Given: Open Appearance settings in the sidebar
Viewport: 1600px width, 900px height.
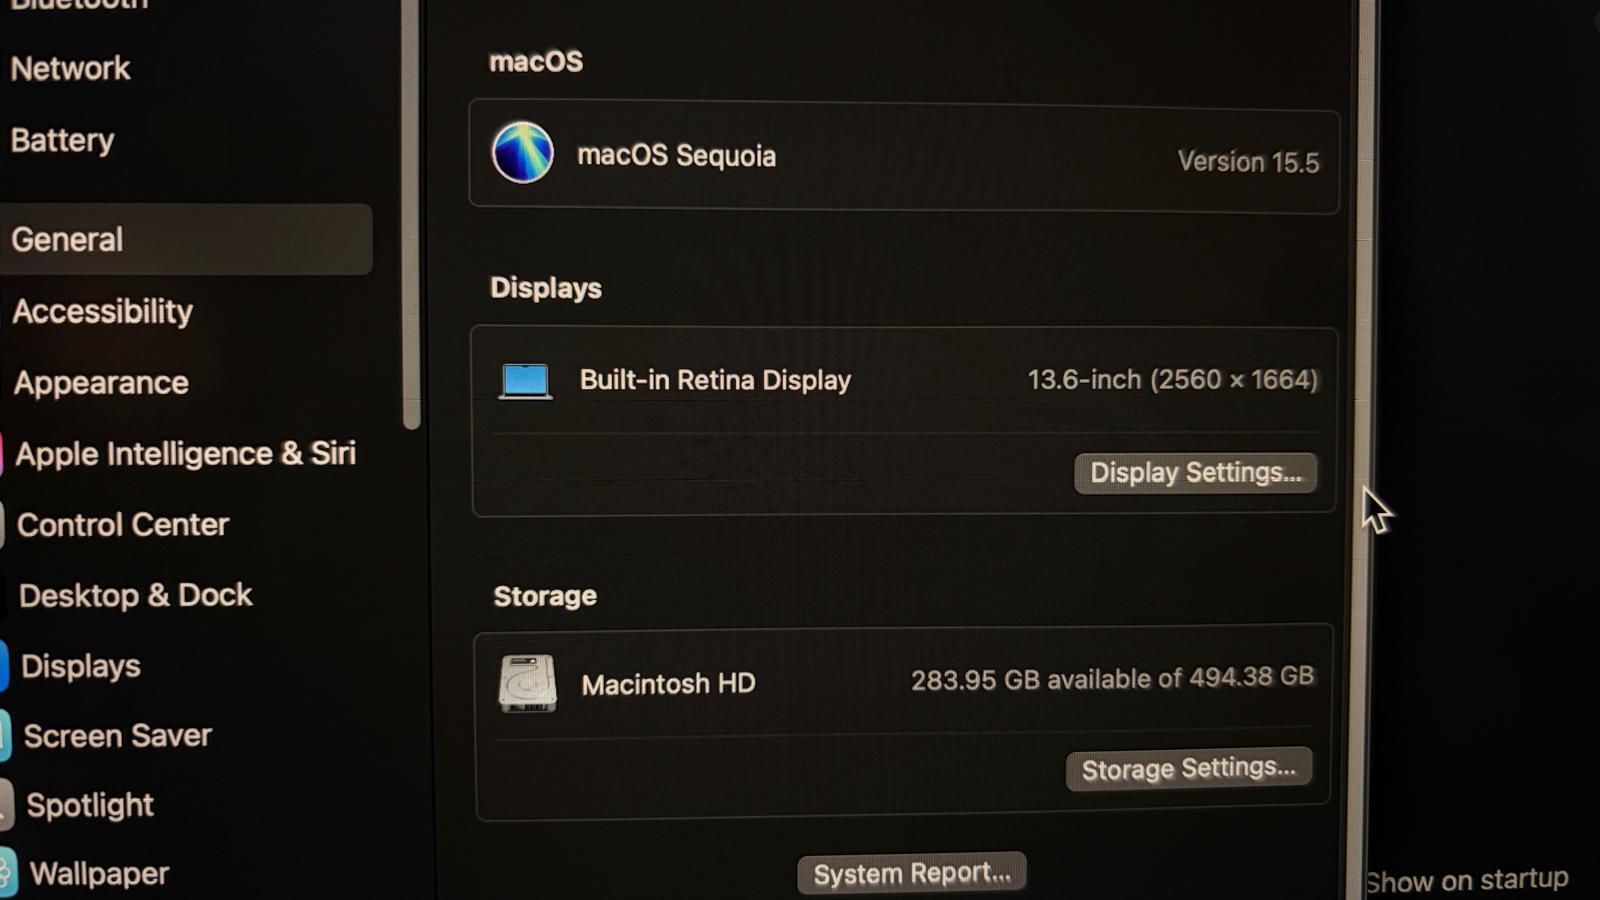Looking at the screenshot, I should 101,383.
